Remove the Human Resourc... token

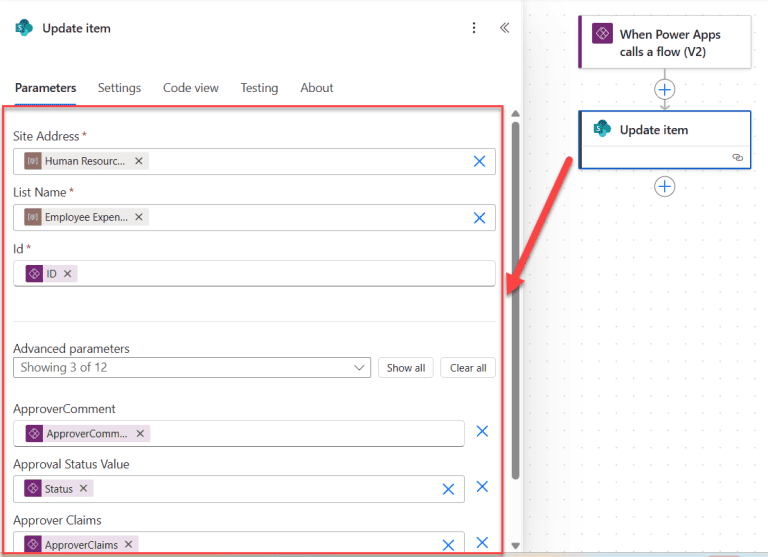tap(139, 161)
